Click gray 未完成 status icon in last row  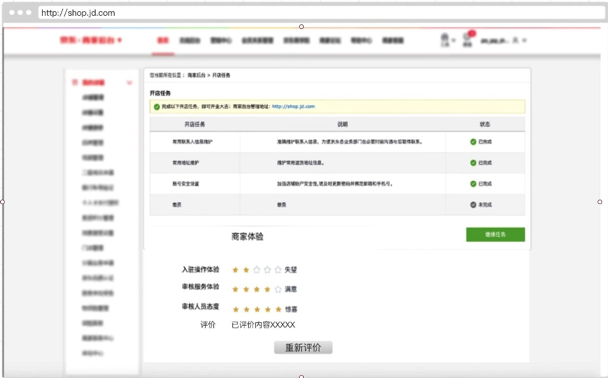[x=473, y=205]
